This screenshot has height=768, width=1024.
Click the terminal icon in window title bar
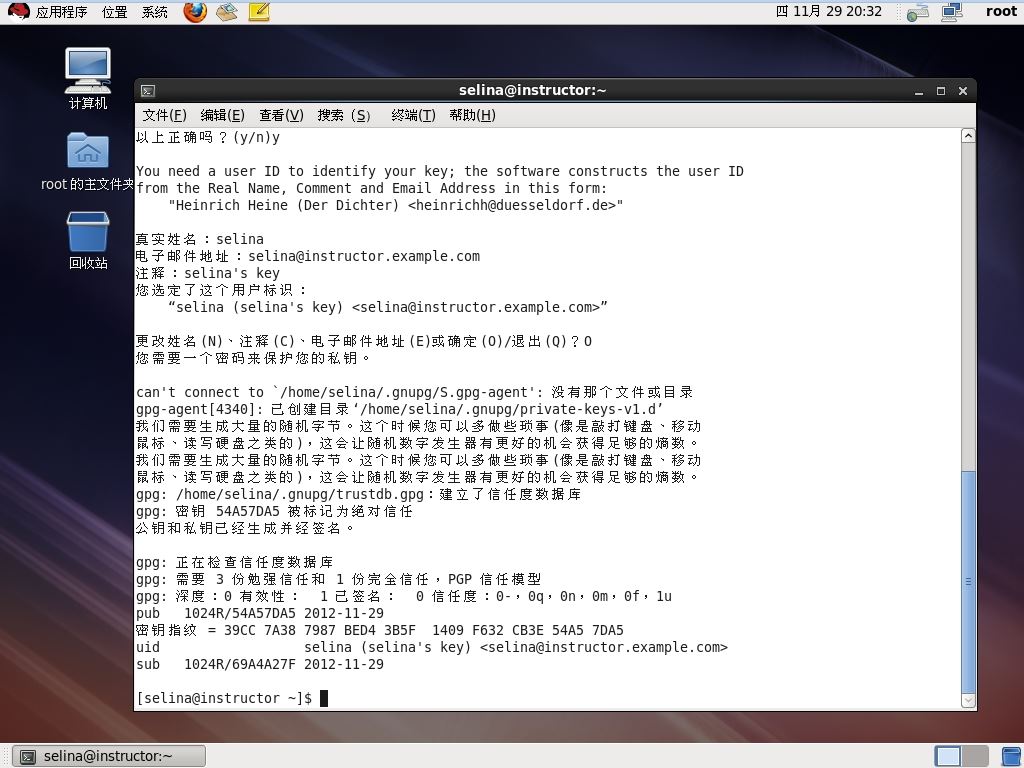(x=148, y=91)
